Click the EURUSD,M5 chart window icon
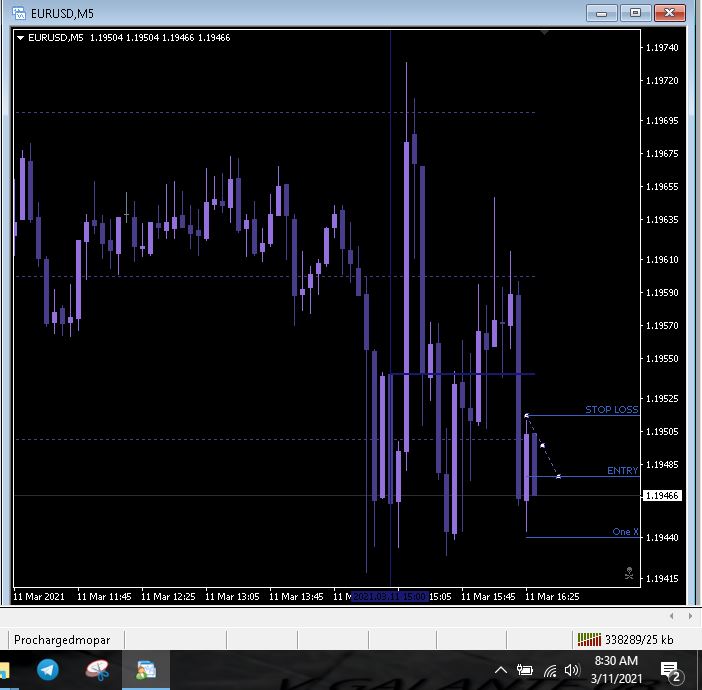Screen dimensions: 702x690 [19, 13]
